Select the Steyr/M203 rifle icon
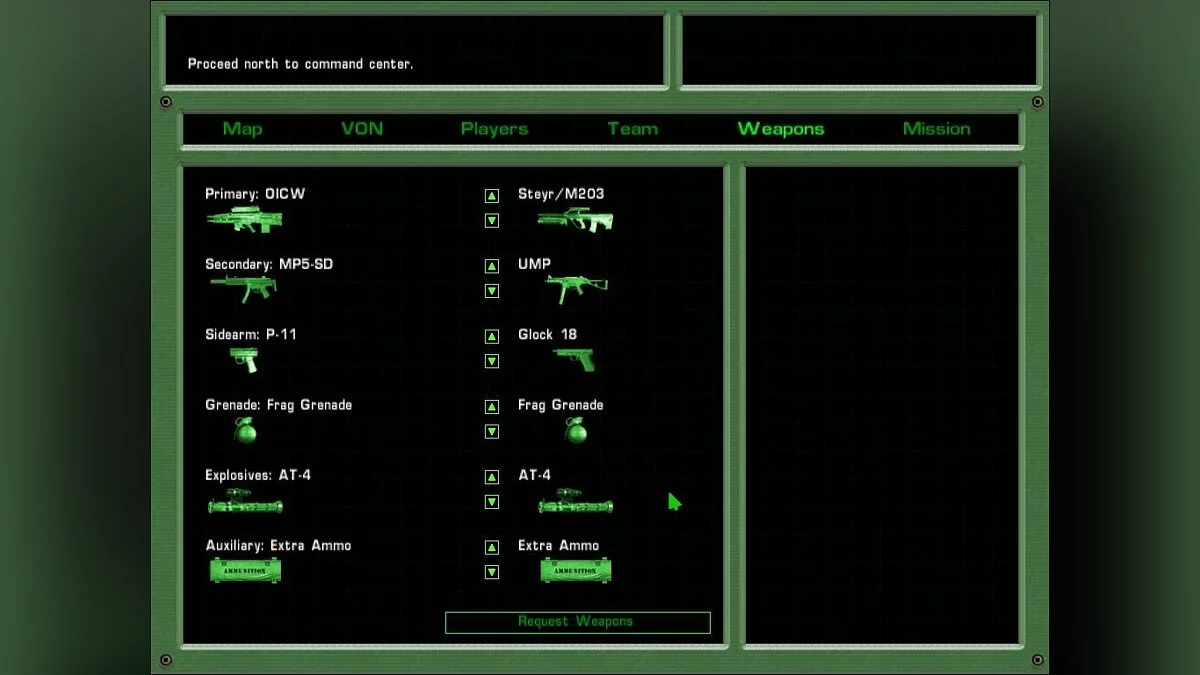Screen dimensions: 1200x675 [x=575, y=219]
